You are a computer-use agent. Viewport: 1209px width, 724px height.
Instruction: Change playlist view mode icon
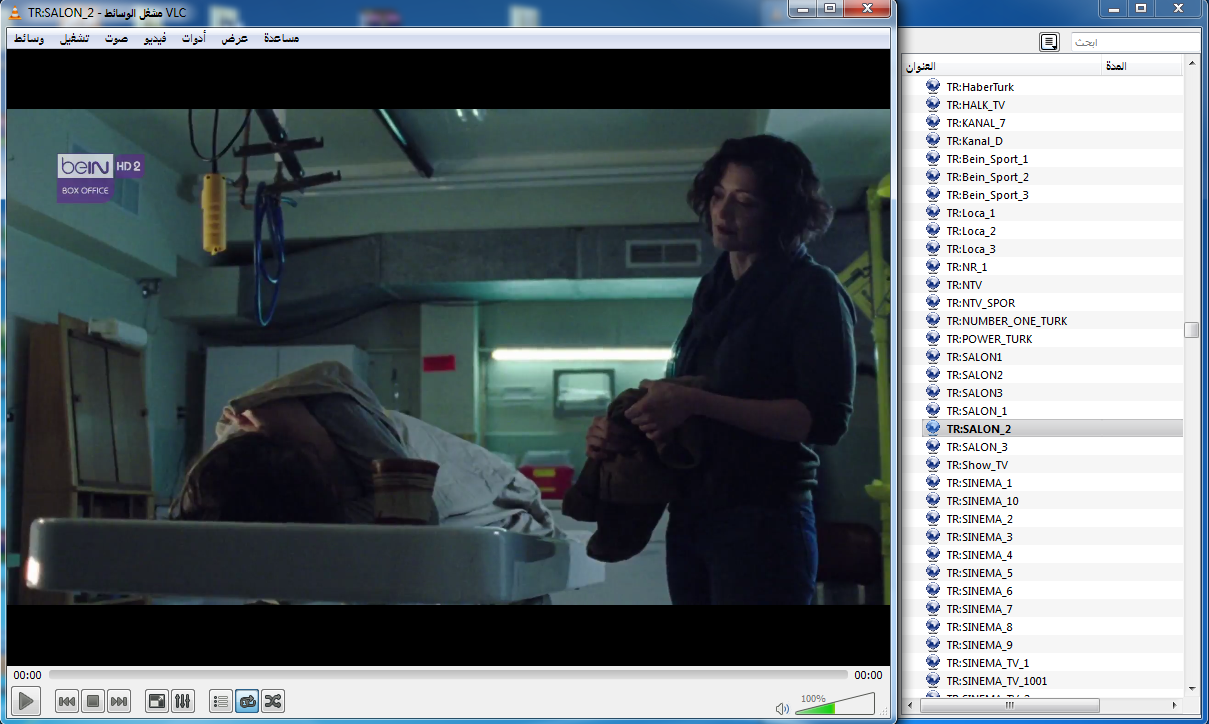pyautogui.click(x=1049, y=42)
